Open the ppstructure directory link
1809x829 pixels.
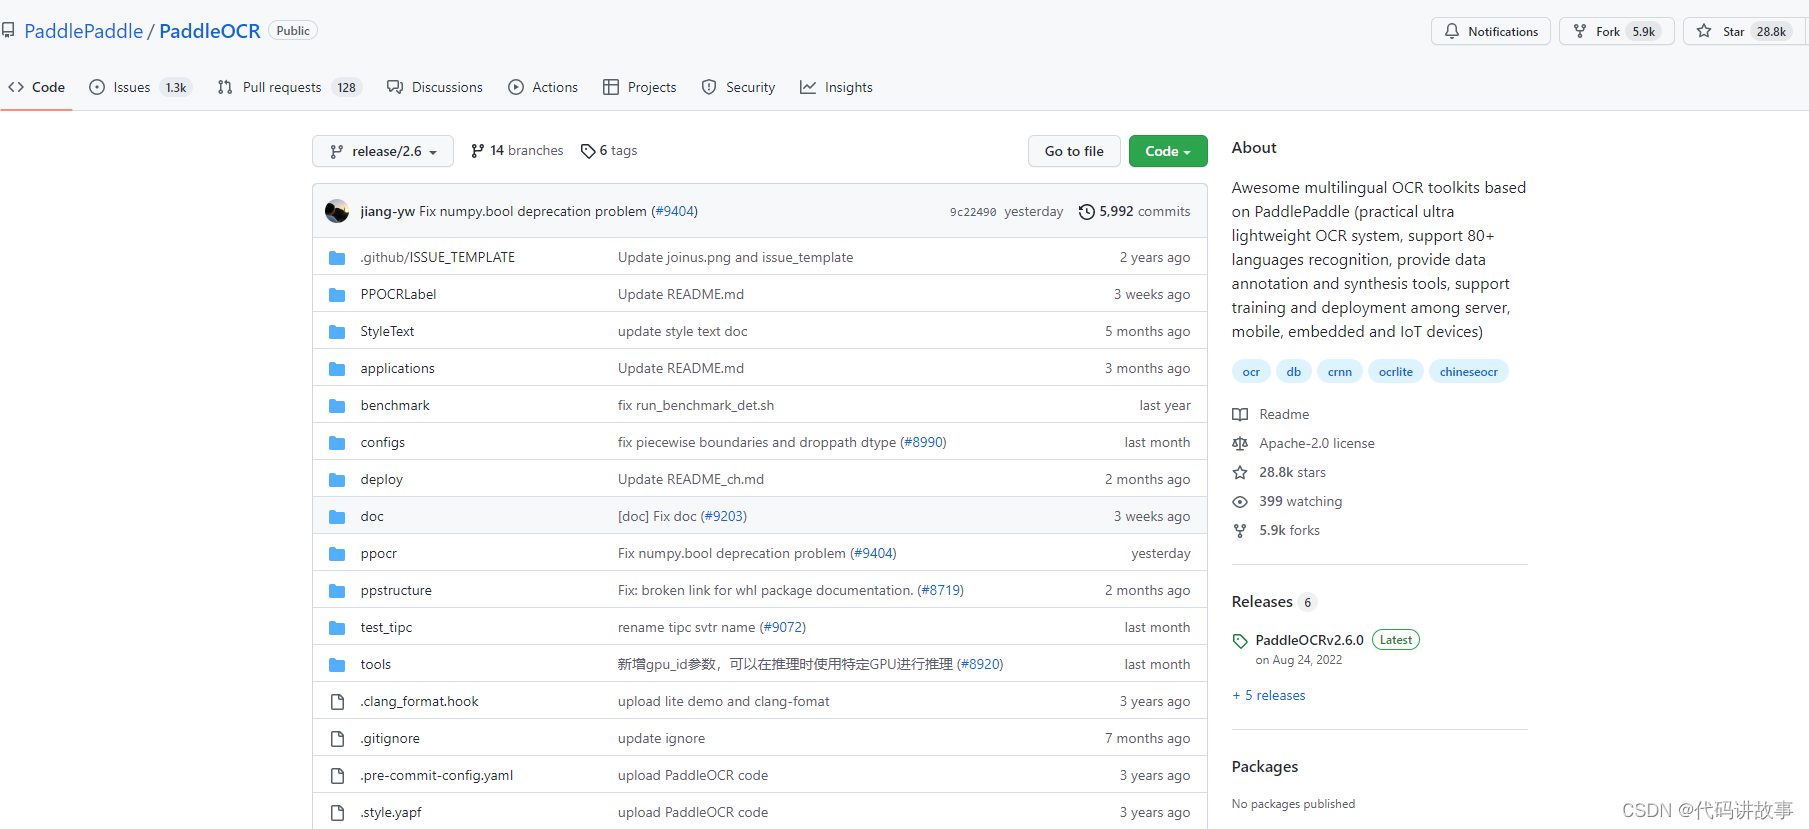[x=396, y=590]
